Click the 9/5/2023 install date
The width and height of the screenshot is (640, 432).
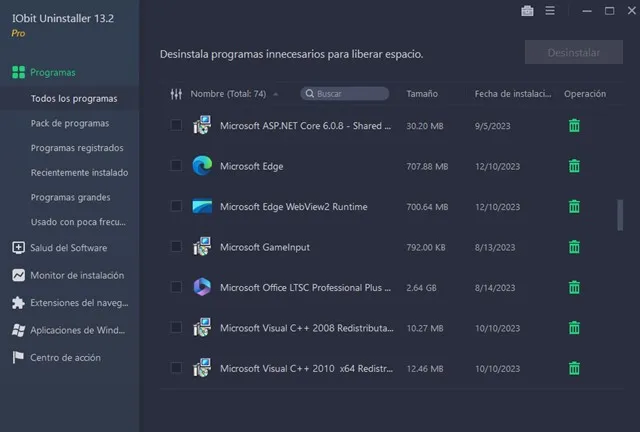coord(492,126)
